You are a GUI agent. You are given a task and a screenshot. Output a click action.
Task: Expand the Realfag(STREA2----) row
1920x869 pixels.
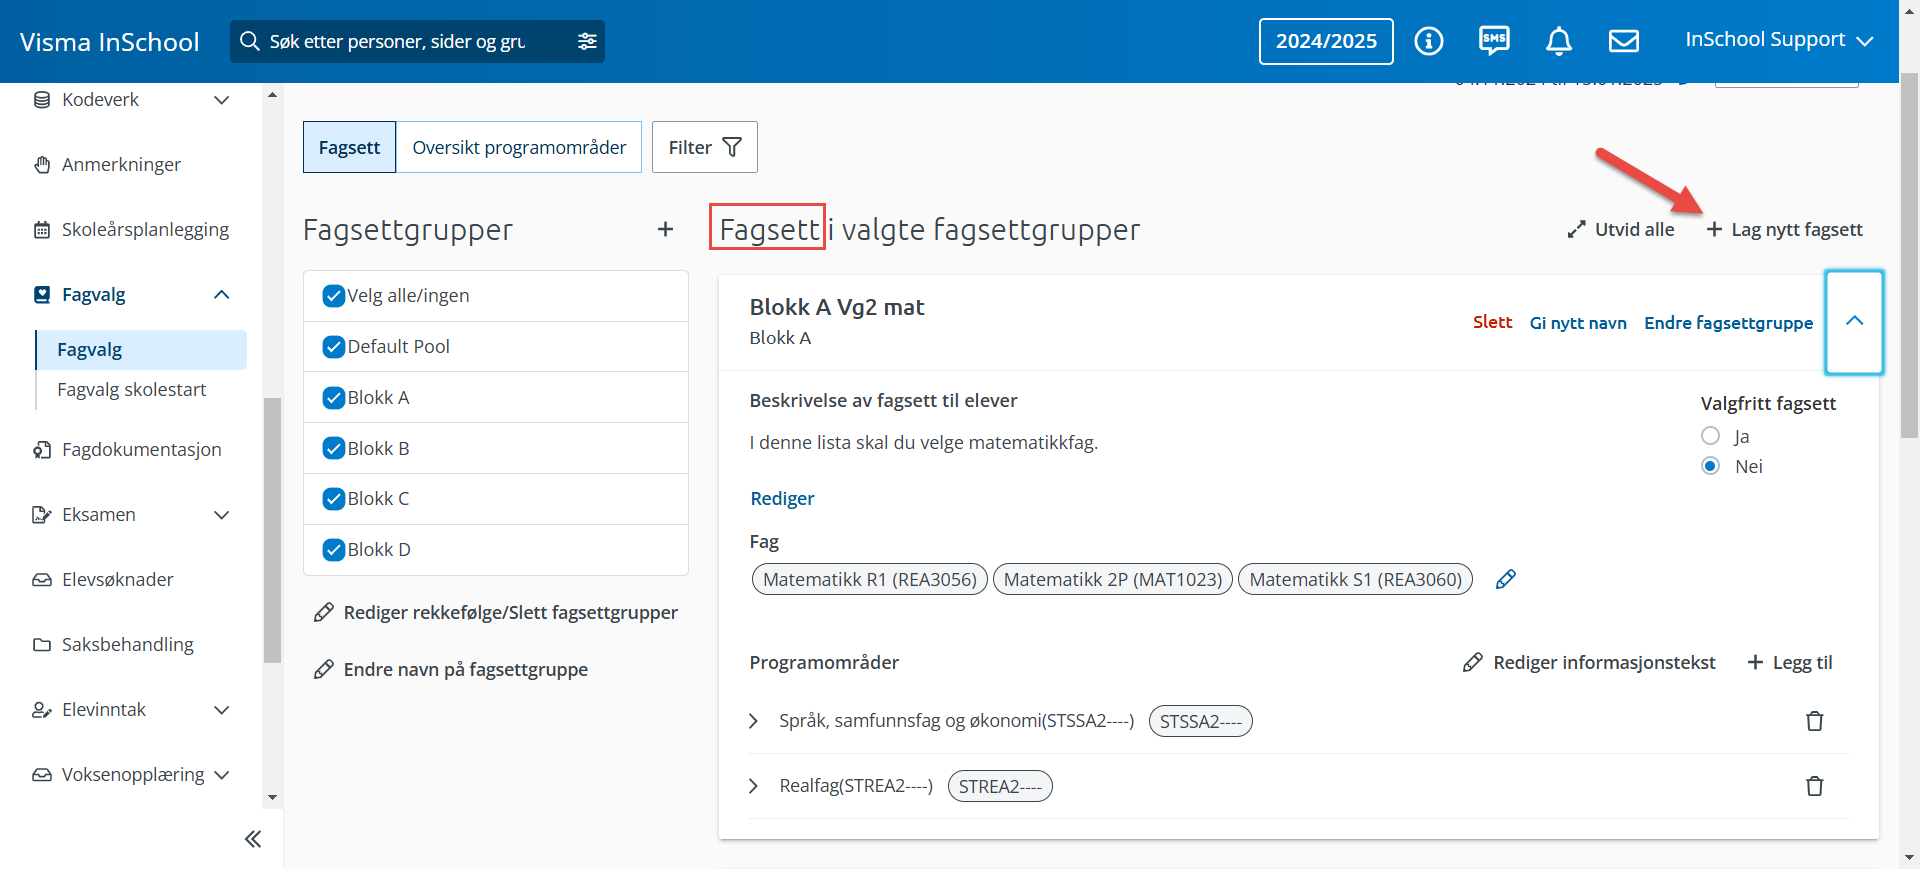(754, 786)
